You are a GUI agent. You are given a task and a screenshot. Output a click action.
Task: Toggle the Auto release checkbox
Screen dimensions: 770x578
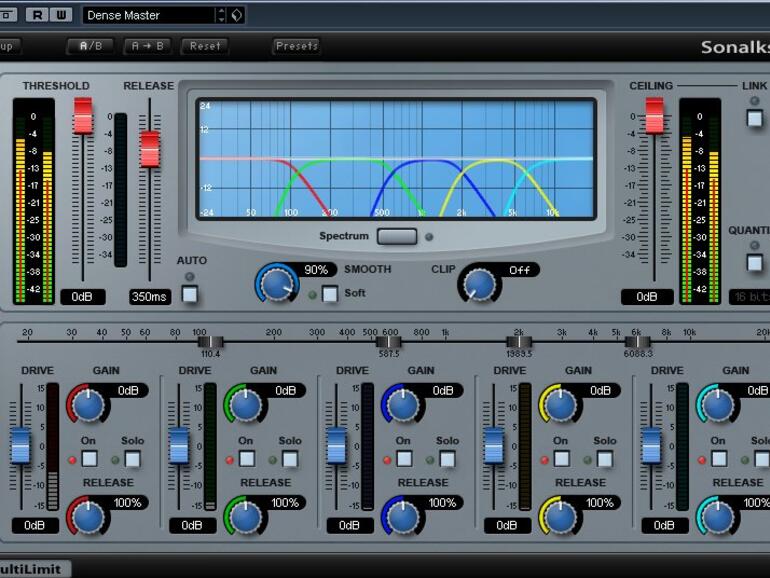(x=190, y=294)
